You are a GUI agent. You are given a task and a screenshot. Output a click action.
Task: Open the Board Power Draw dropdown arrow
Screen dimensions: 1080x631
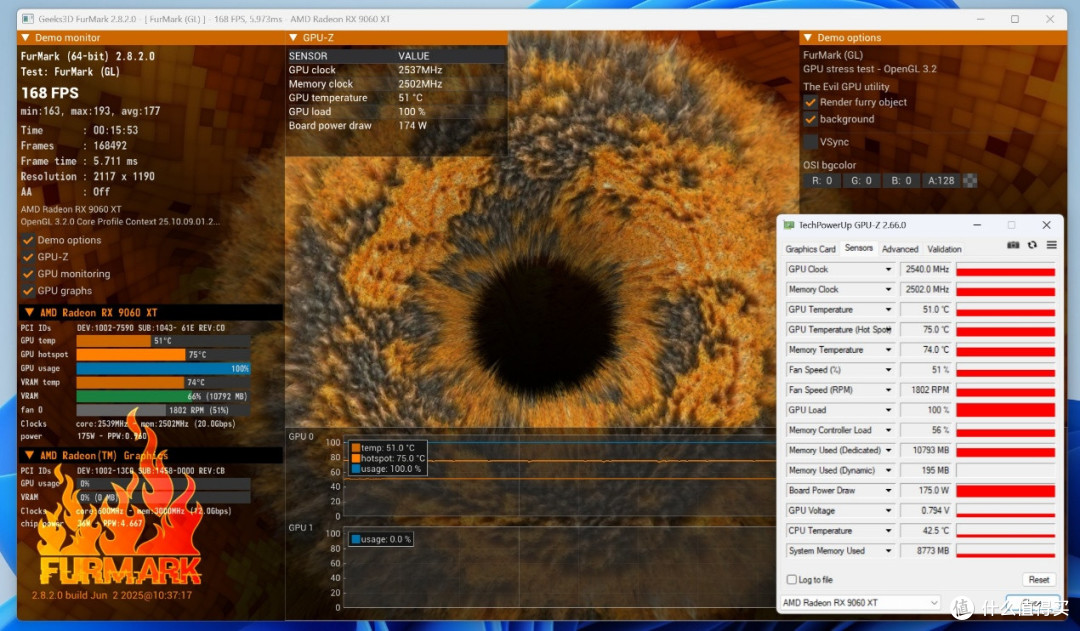pos(888,490)
